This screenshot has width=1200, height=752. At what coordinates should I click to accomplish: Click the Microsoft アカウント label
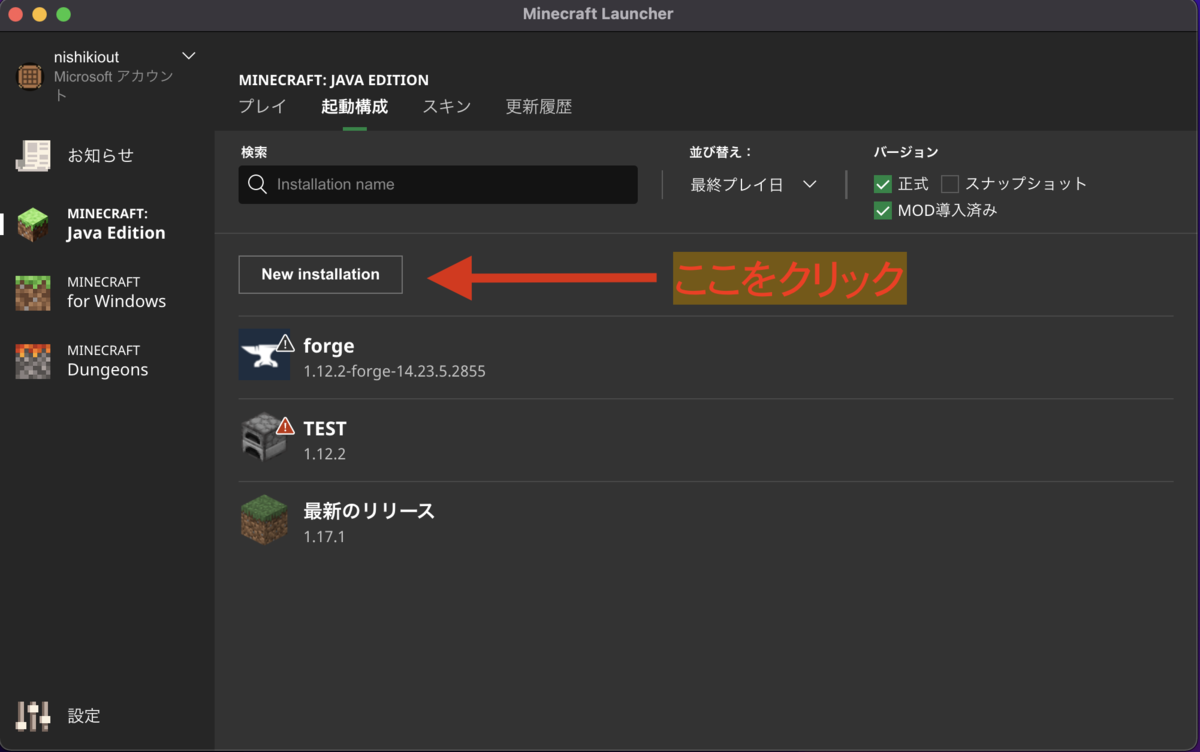pyautogui.click(x=114, y=85)
